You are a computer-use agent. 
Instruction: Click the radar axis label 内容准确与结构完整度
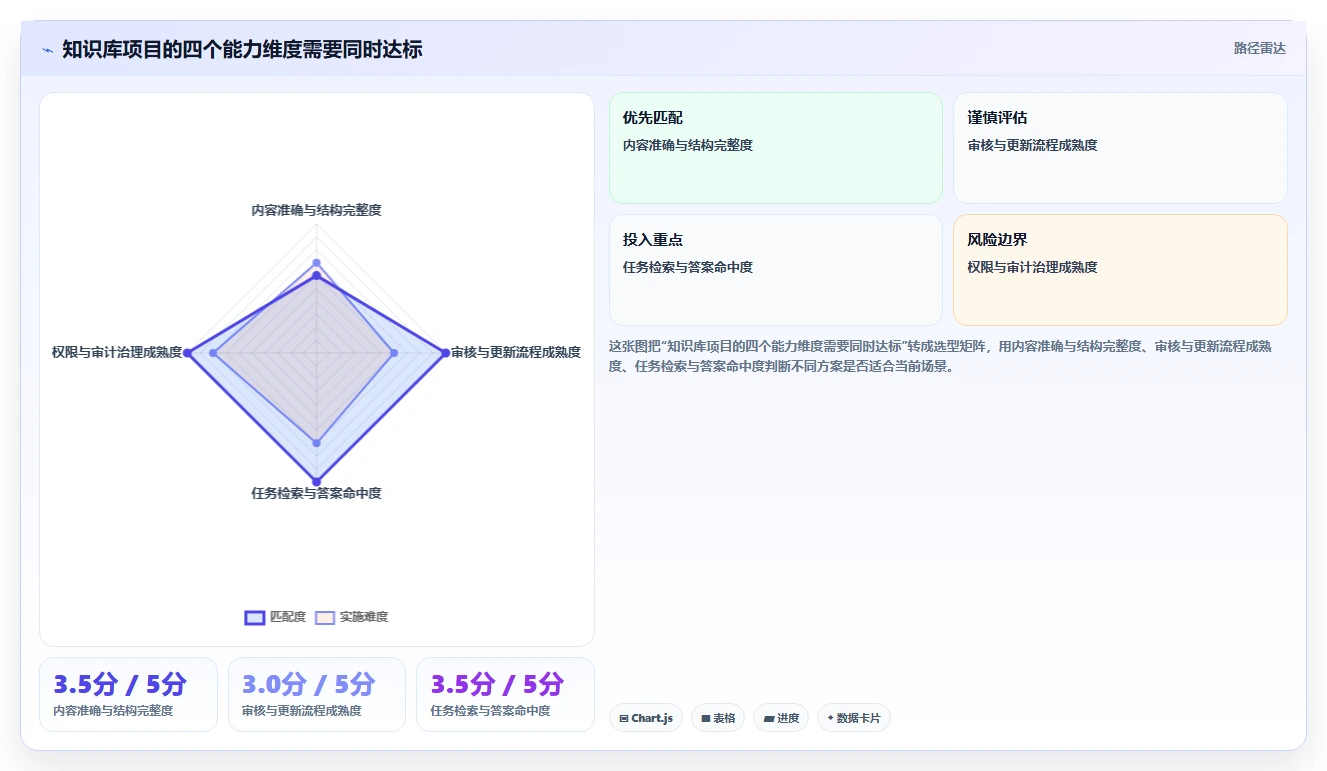tap(316, 210)
